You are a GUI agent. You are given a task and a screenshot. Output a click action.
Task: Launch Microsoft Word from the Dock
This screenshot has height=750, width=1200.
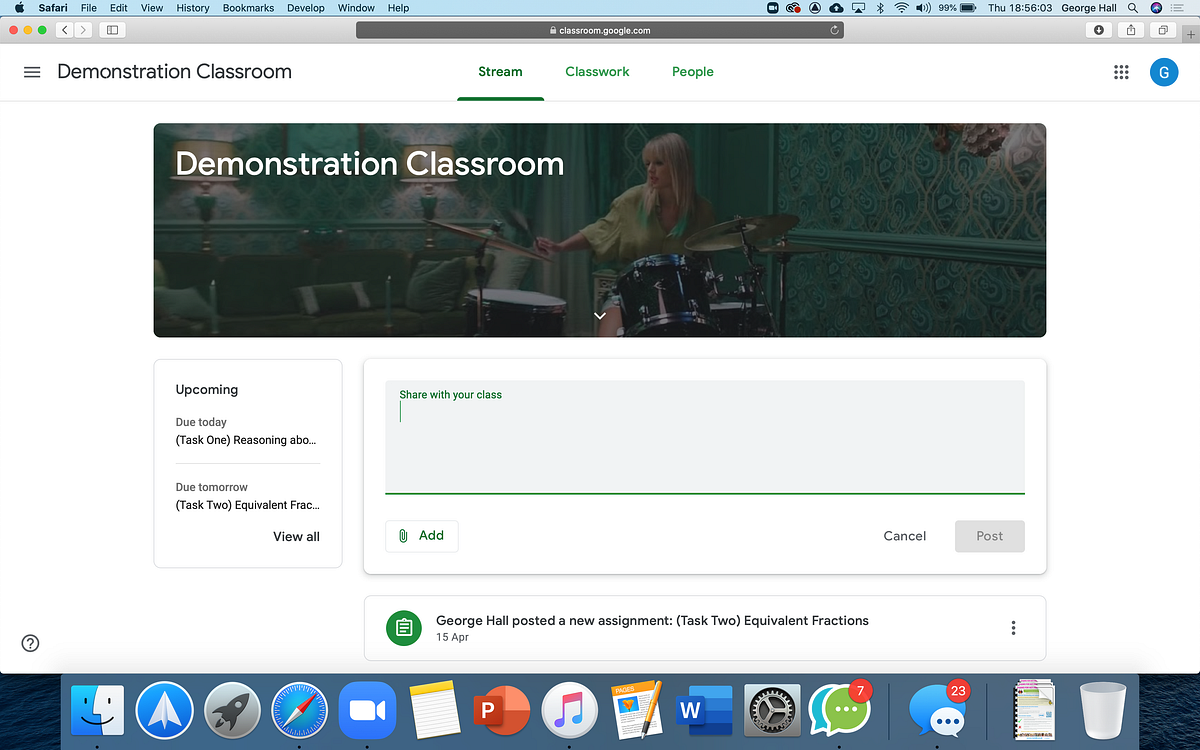point(704,708)
